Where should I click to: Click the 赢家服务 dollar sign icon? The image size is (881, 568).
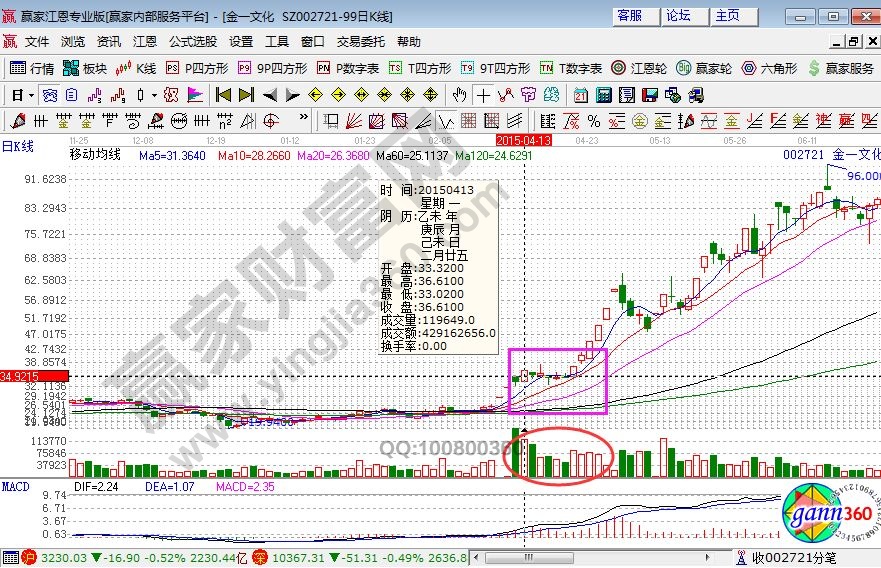click(x=814, y=68)
